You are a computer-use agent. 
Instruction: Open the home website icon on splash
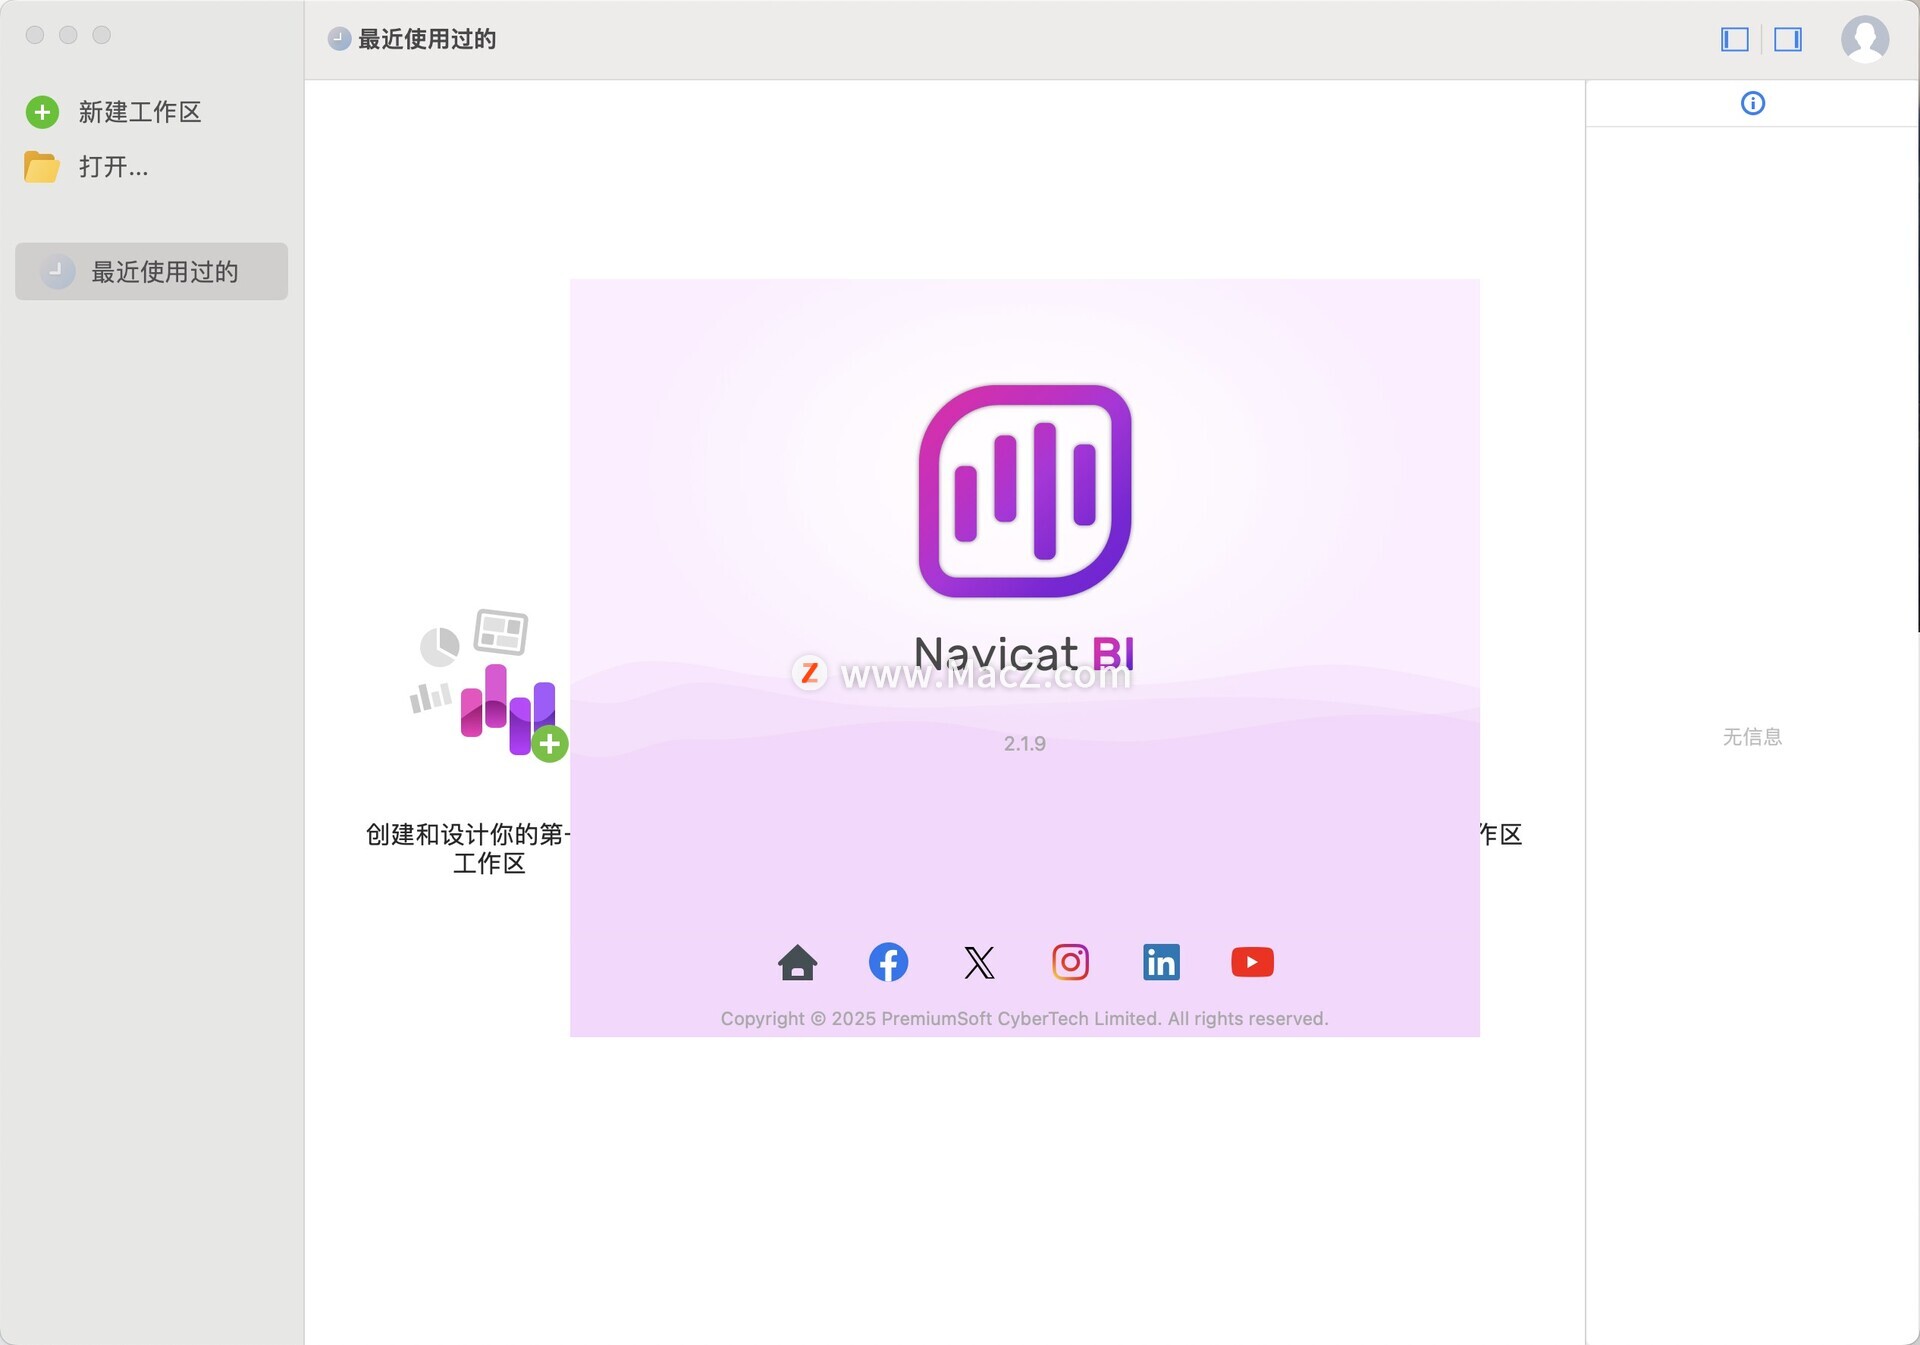(797, 962)
